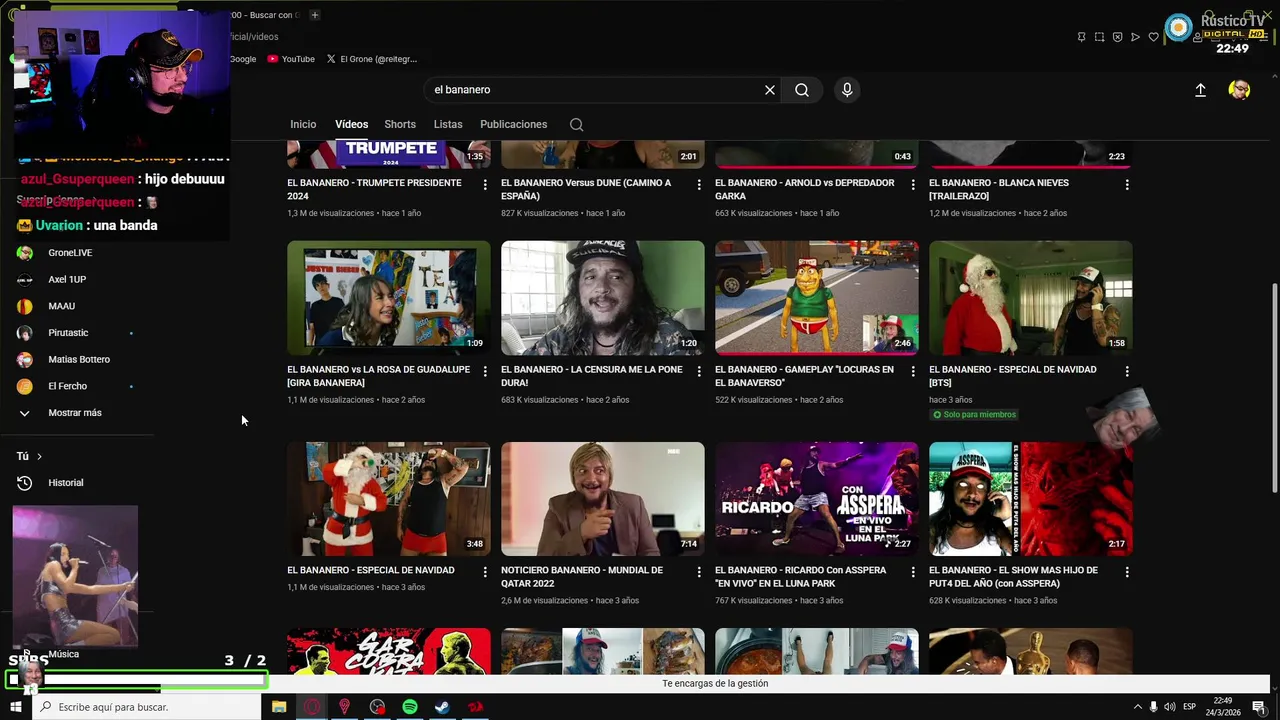Open three-dot menu for BLANCA NIEVES TRAILERAZO
1280x720 pixels.
pos(1127,185)
